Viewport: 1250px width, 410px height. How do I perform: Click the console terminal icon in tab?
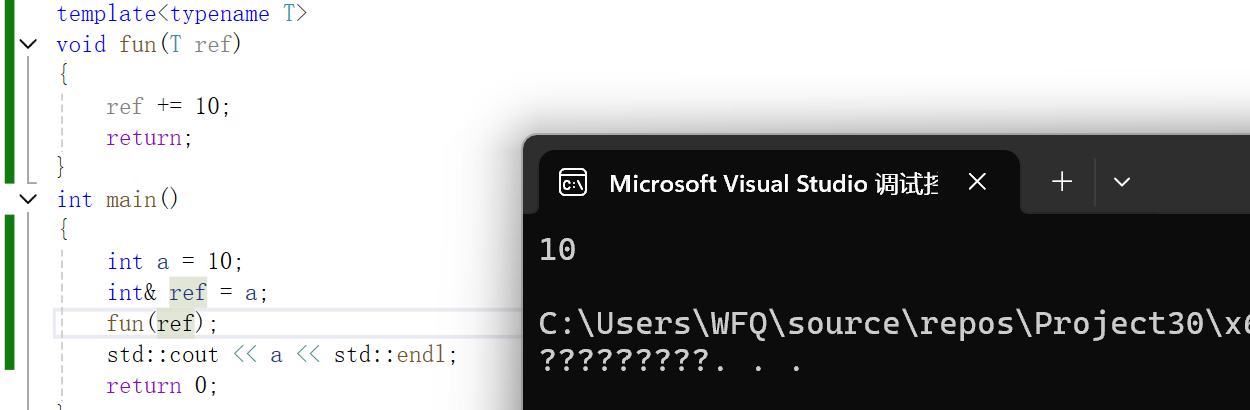(573, 183)
